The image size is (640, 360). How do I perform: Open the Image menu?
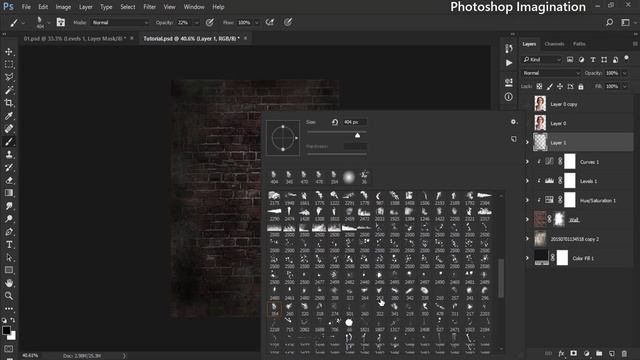(63, 7)
